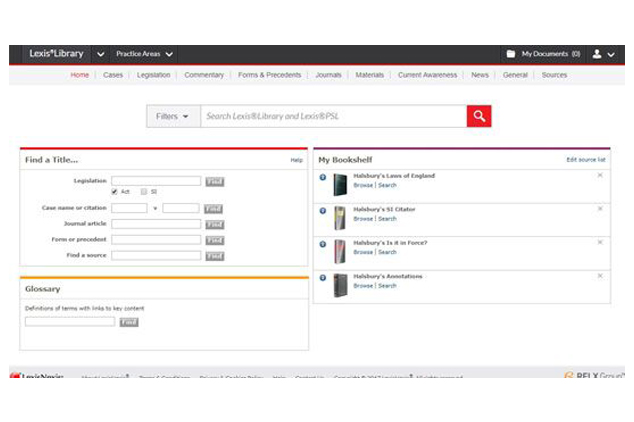Viewport: 634px width, 422px height.
Task: Open the Legislation tab
Action: point(153,75)
